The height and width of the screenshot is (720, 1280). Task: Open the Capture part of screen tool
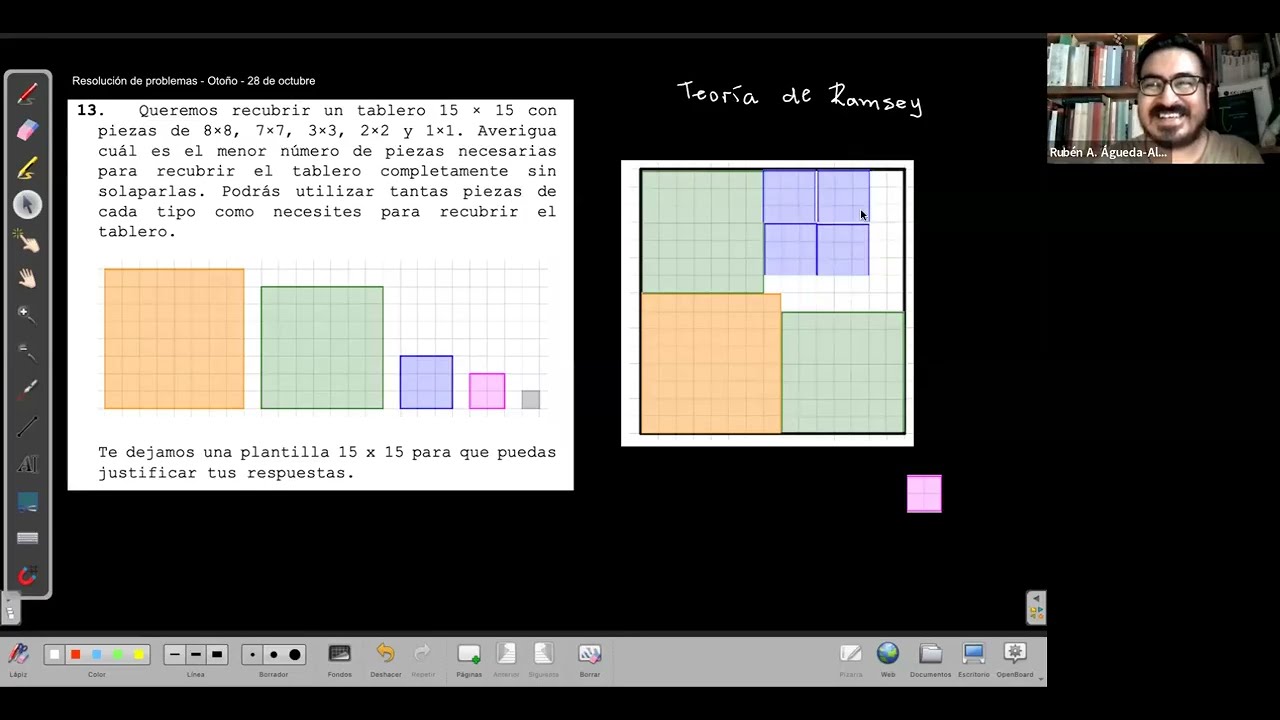coord(27,501)
